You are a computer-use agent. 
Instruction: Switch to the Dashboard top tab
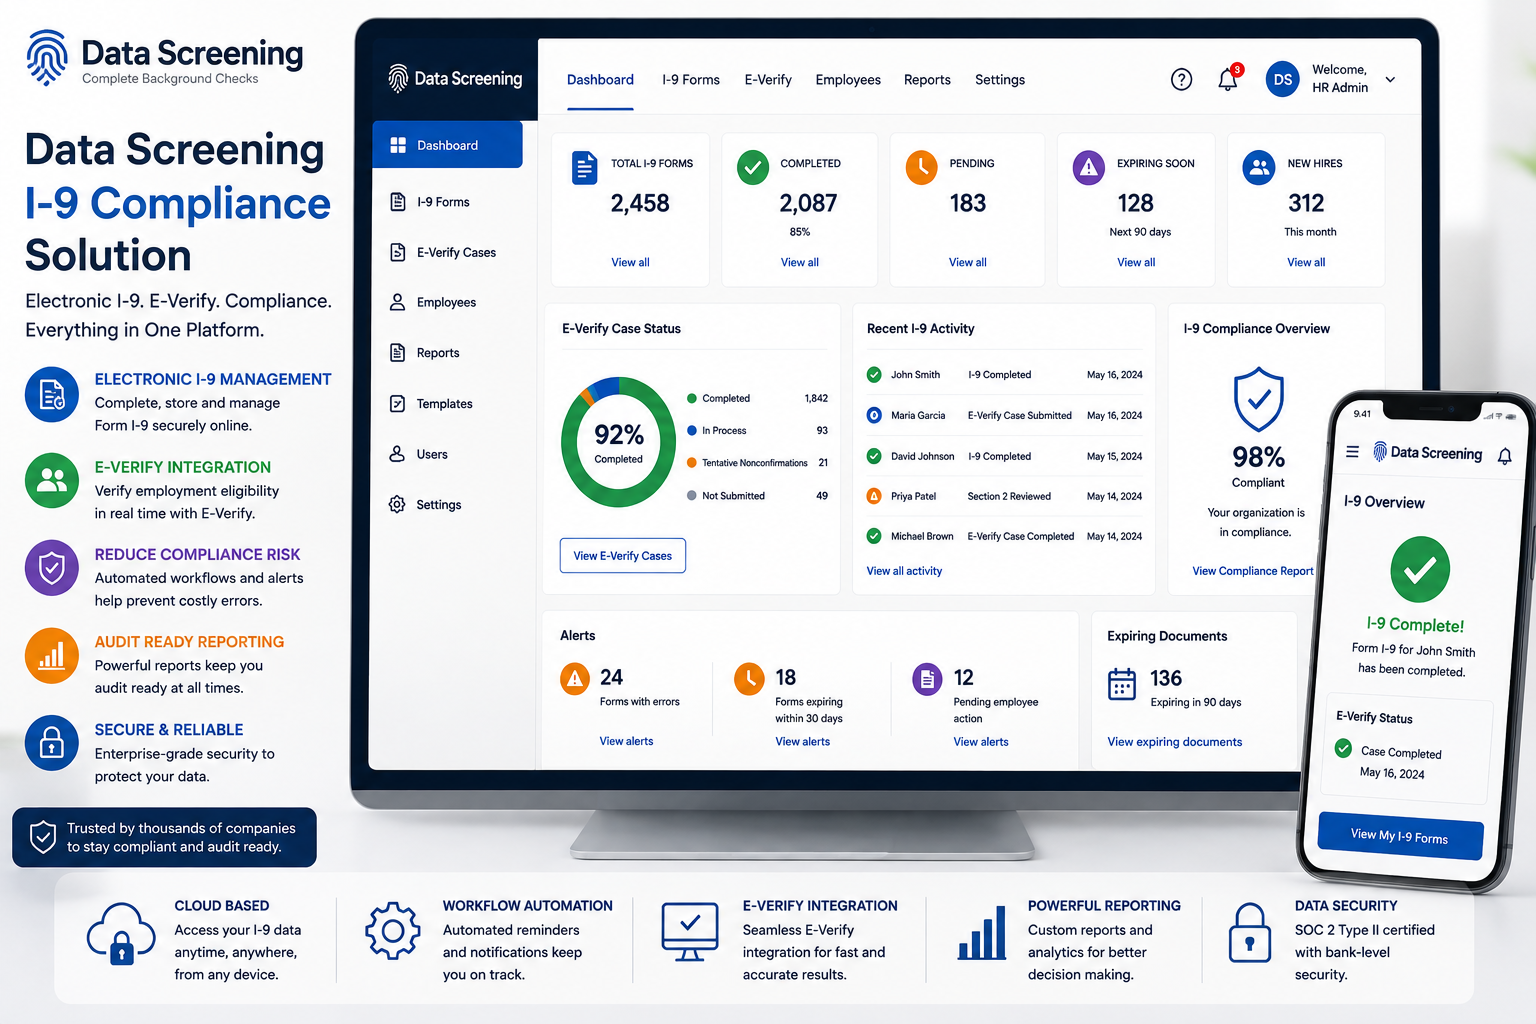coord(600,80)
